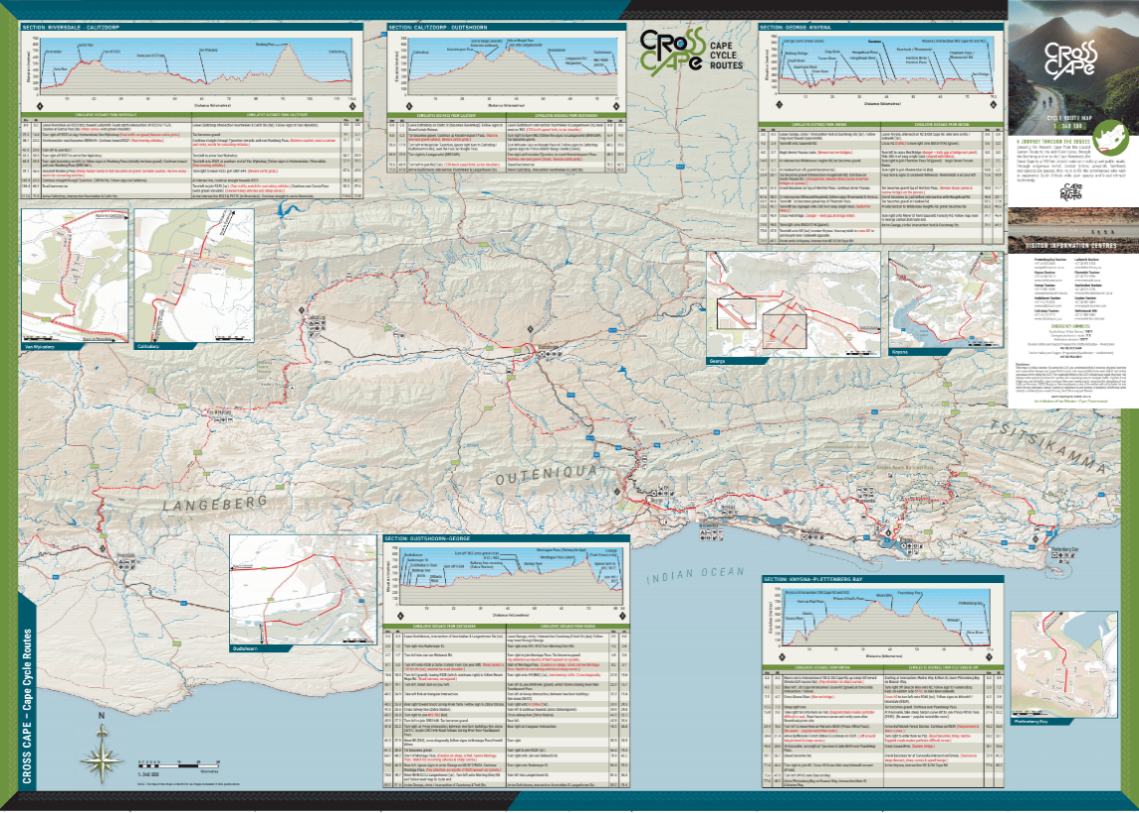Click the George–Knysna elevation profile chart
Screen dimensions: 1139x813
coord(880,75)
